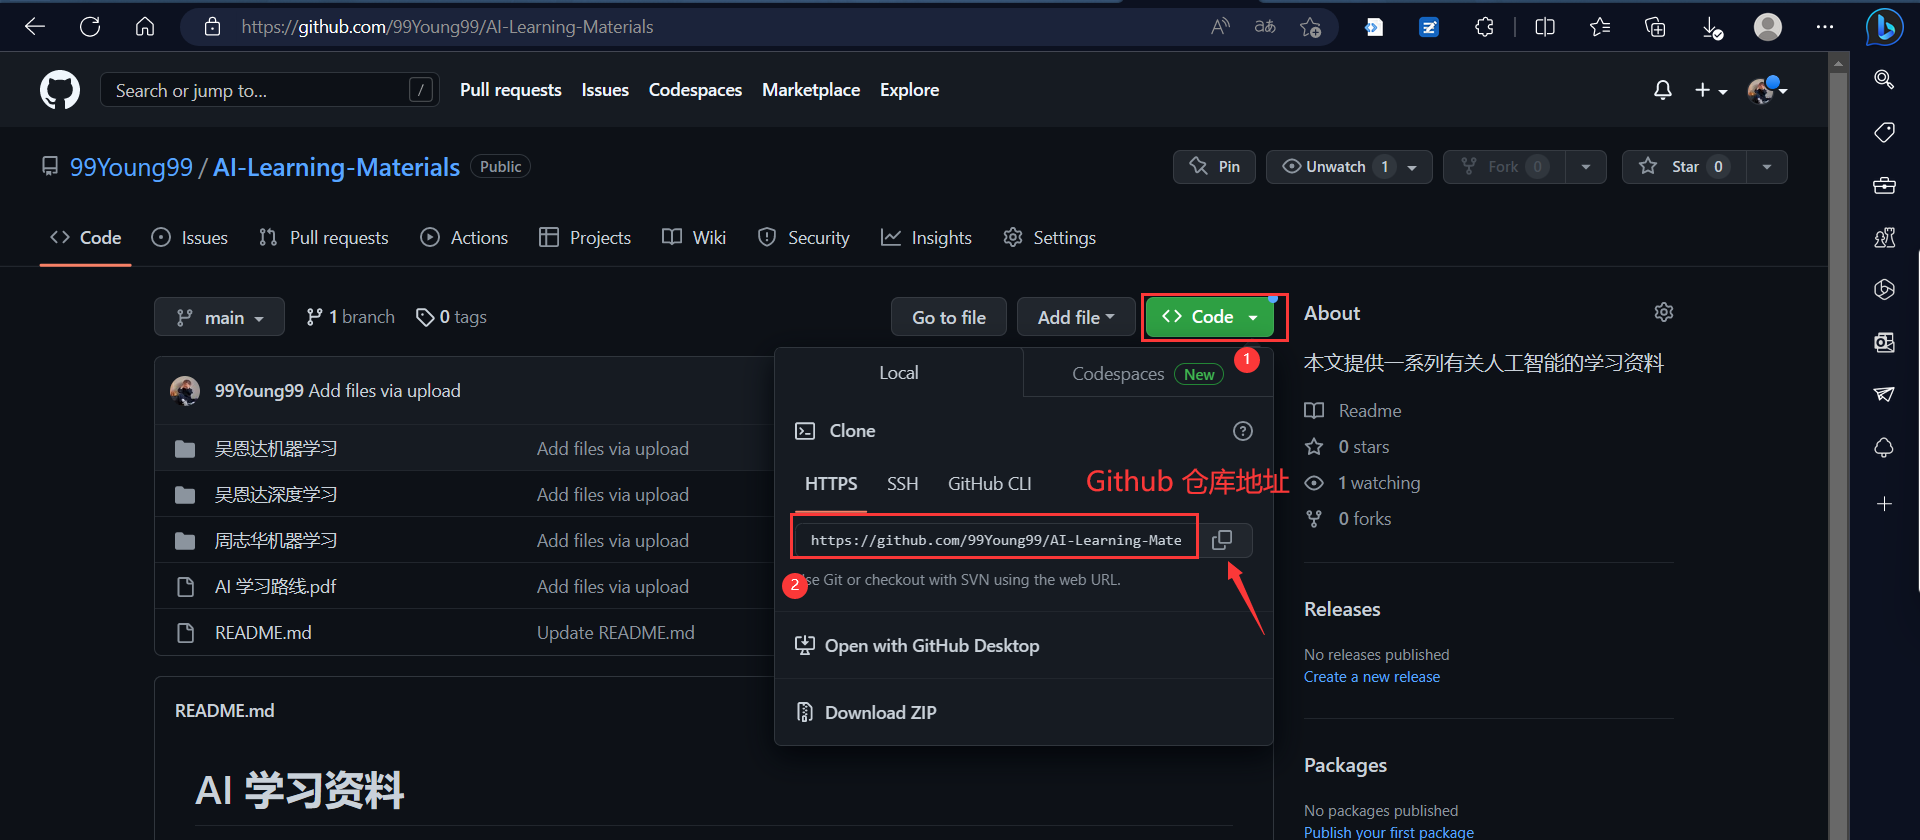Screen dimensions: 1920x840
Task: Open sidebar games chess icon
Action: pyautogui.click(x=1884, y=238)
